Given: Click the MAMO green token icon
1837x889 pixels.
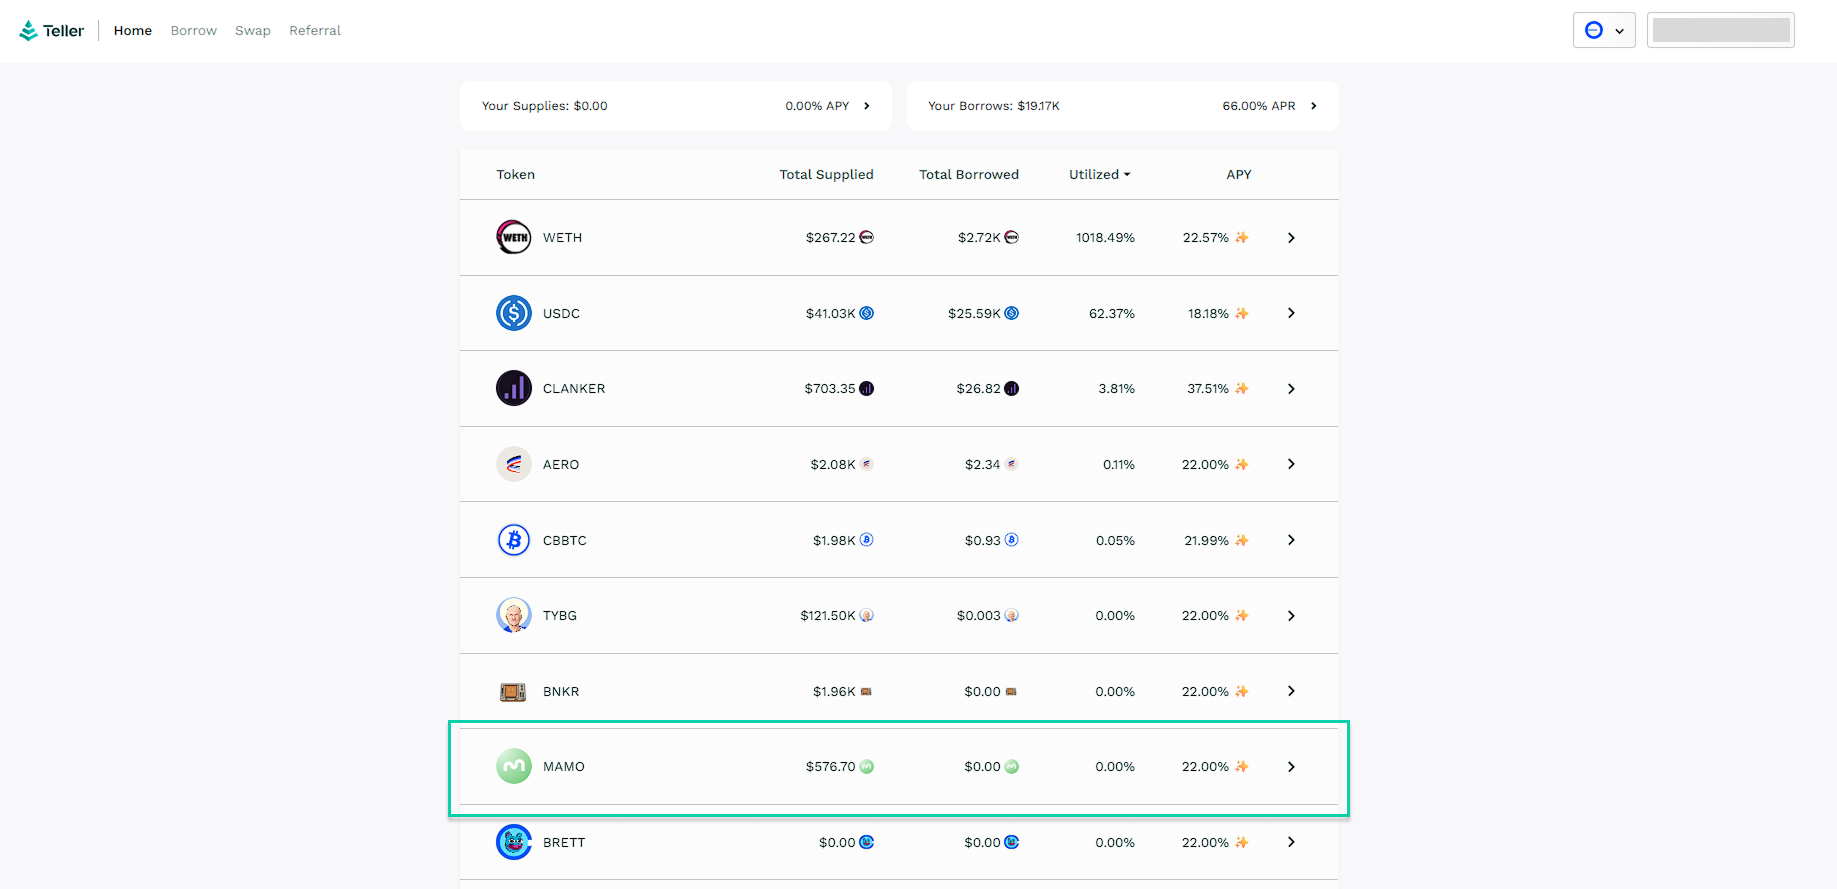Looking at the screenshot, I should click(514, 766).
